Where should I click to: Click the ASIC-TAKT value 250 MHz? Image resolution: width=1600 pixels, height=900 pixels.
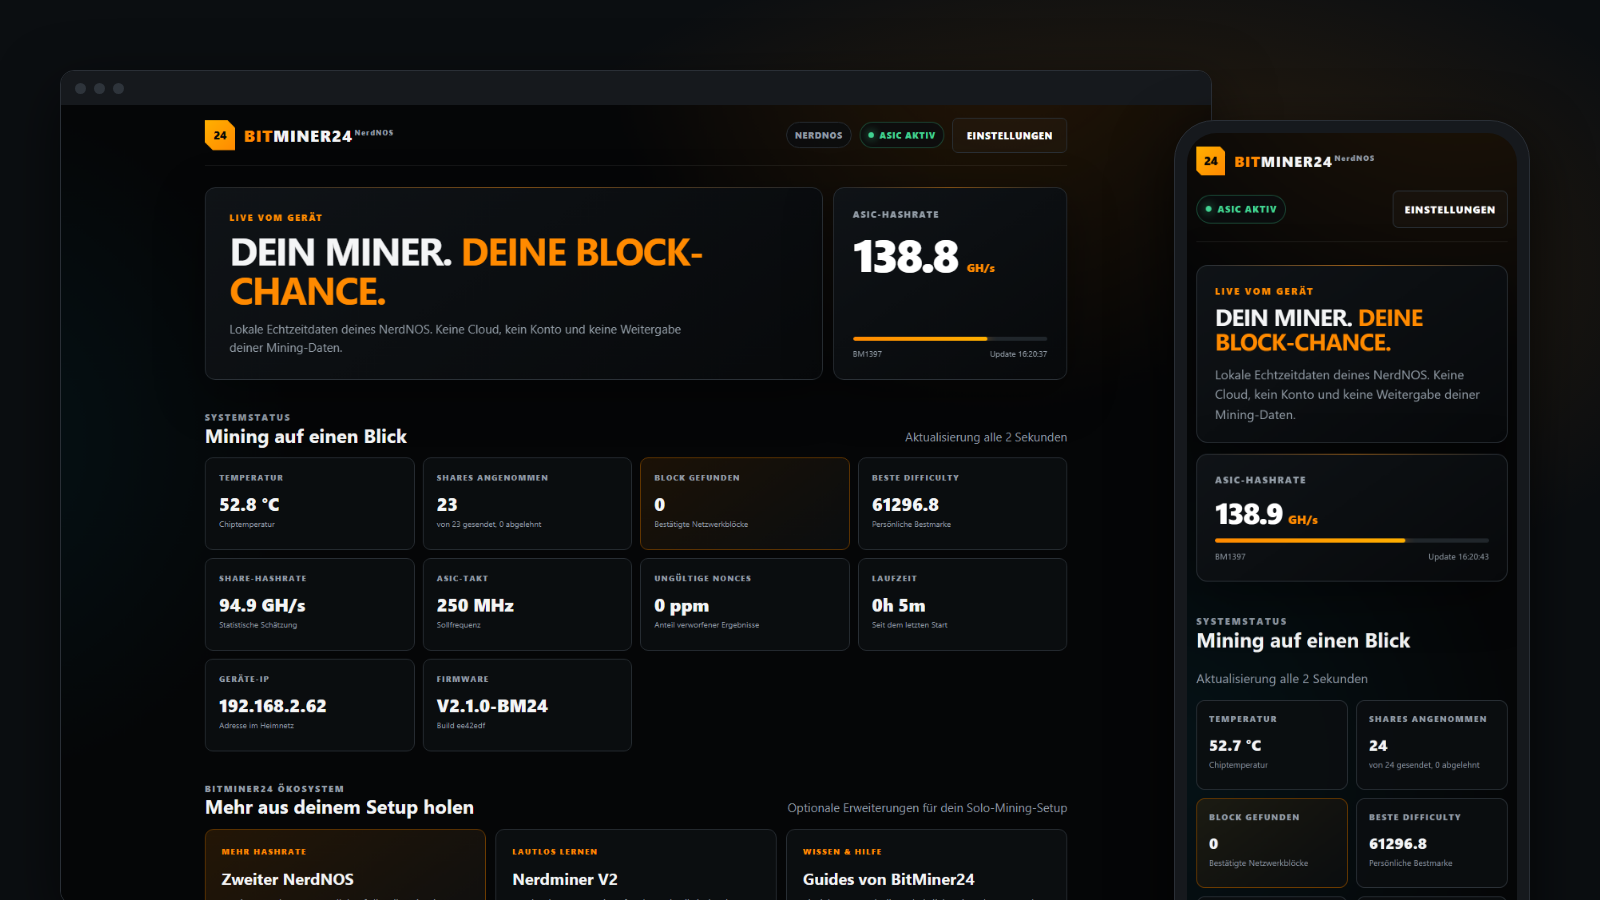[475, 606]
